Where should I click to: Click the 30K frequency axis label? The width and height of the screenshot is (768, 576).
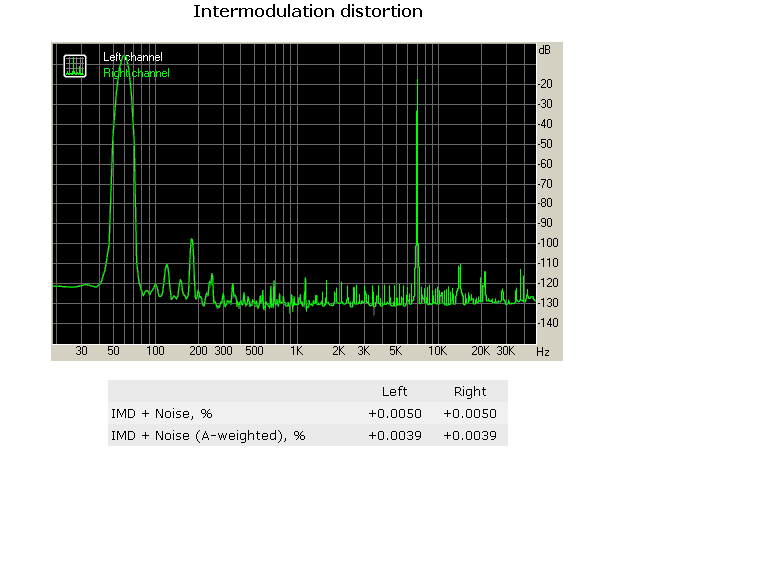[x=505, y=351]
